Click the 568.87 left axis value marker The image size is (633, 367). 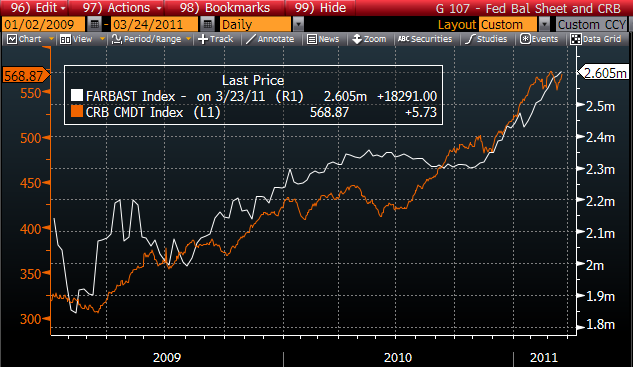point(25,75)
